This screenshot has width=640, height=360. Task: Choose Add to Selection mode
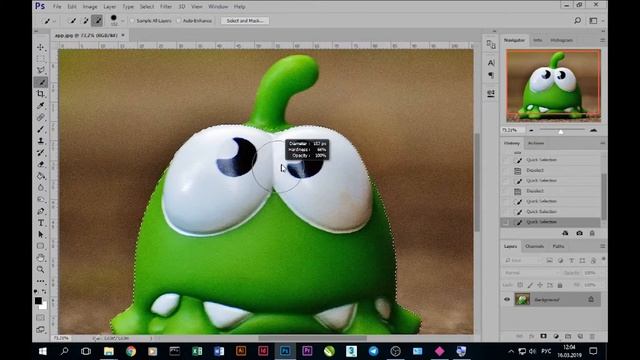point(85,20)
